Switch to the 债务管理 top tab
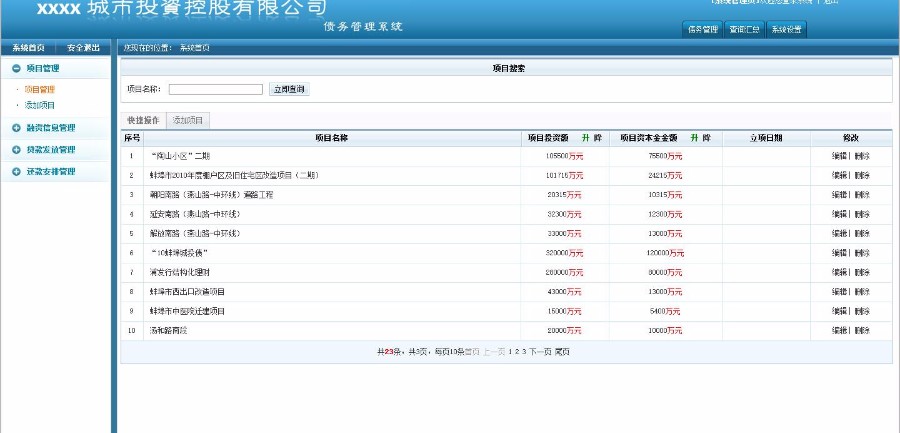The height and width of the screenshot is (433, 900). (703, 30)
